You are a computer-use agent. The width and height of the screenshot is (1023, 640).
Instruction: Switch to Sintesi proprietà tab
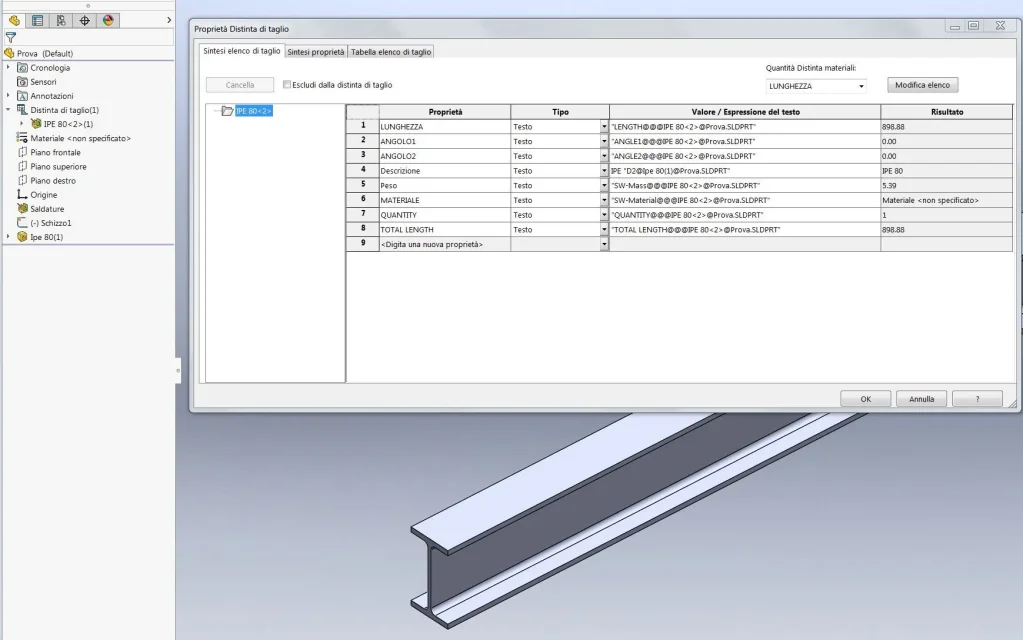316,52
